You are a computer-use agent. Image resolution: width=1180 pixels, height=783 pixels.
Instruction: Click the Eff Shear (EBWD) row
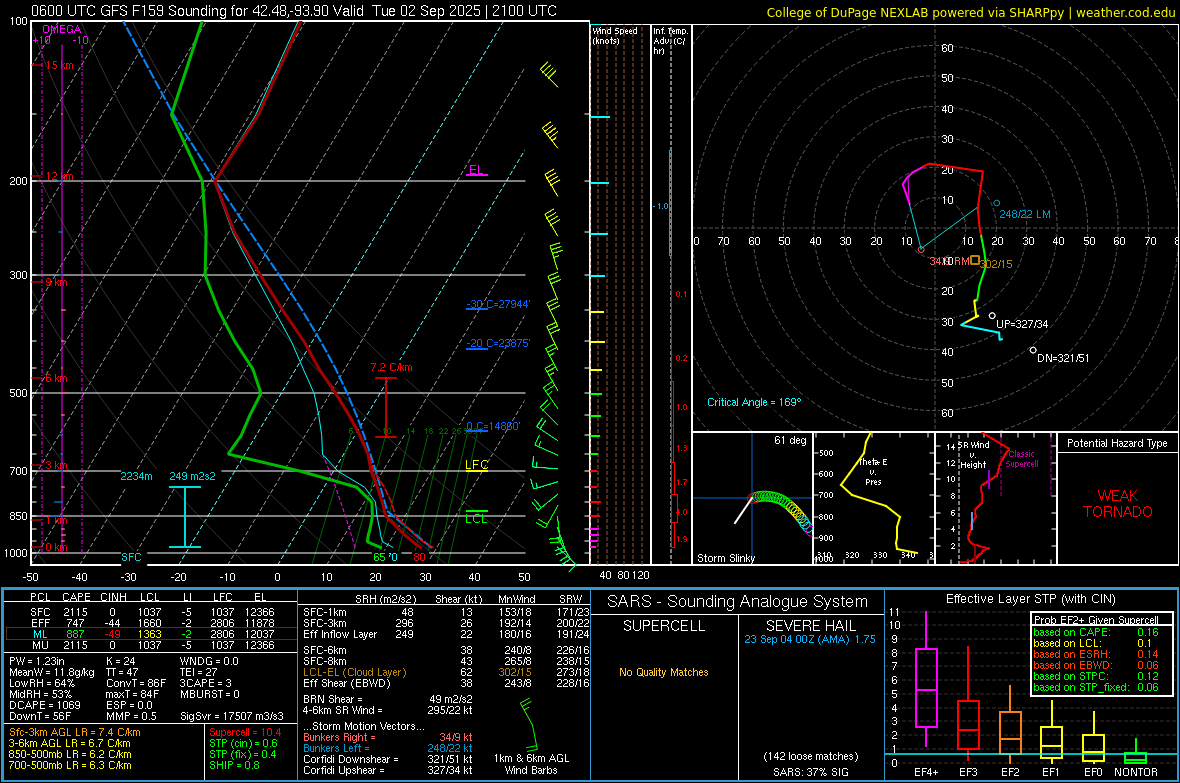click(446, 684)
